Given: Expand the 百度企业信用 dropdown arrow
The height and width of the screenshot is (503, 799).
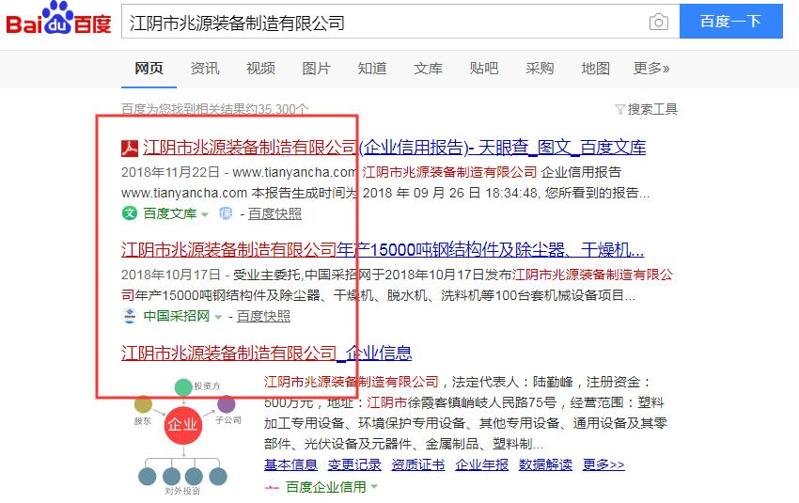Looking at the screenshot, I should 375,487.
